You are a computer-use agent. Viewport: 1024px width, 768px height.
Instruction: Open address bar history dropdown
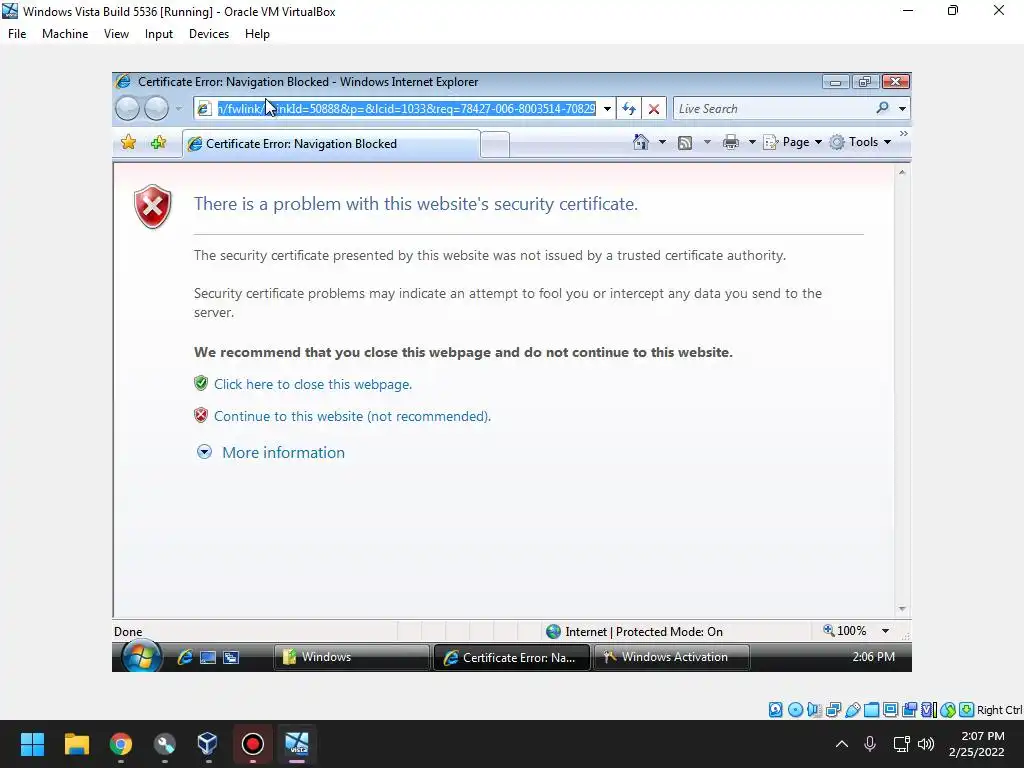pos(607,108)
